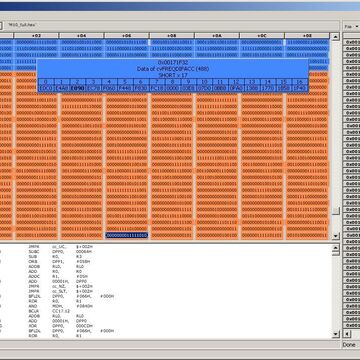Viewport: 360px width, 360px height.
Task: Click the +04 column header
Action: (82, 35)
